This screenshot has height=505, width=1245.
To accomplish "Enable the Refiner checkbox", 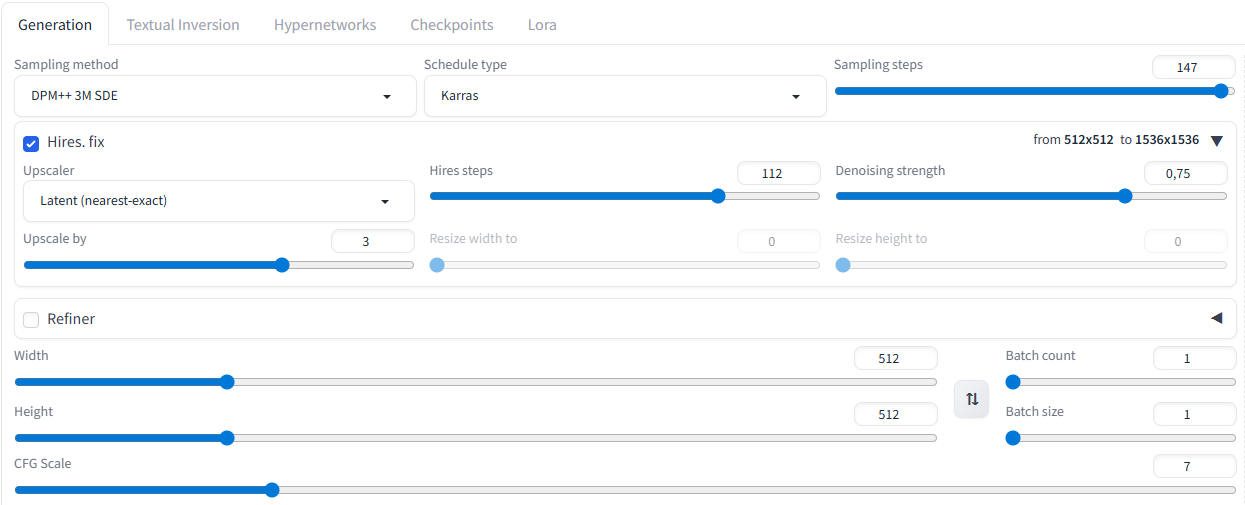I will click(x=31, y=320).
